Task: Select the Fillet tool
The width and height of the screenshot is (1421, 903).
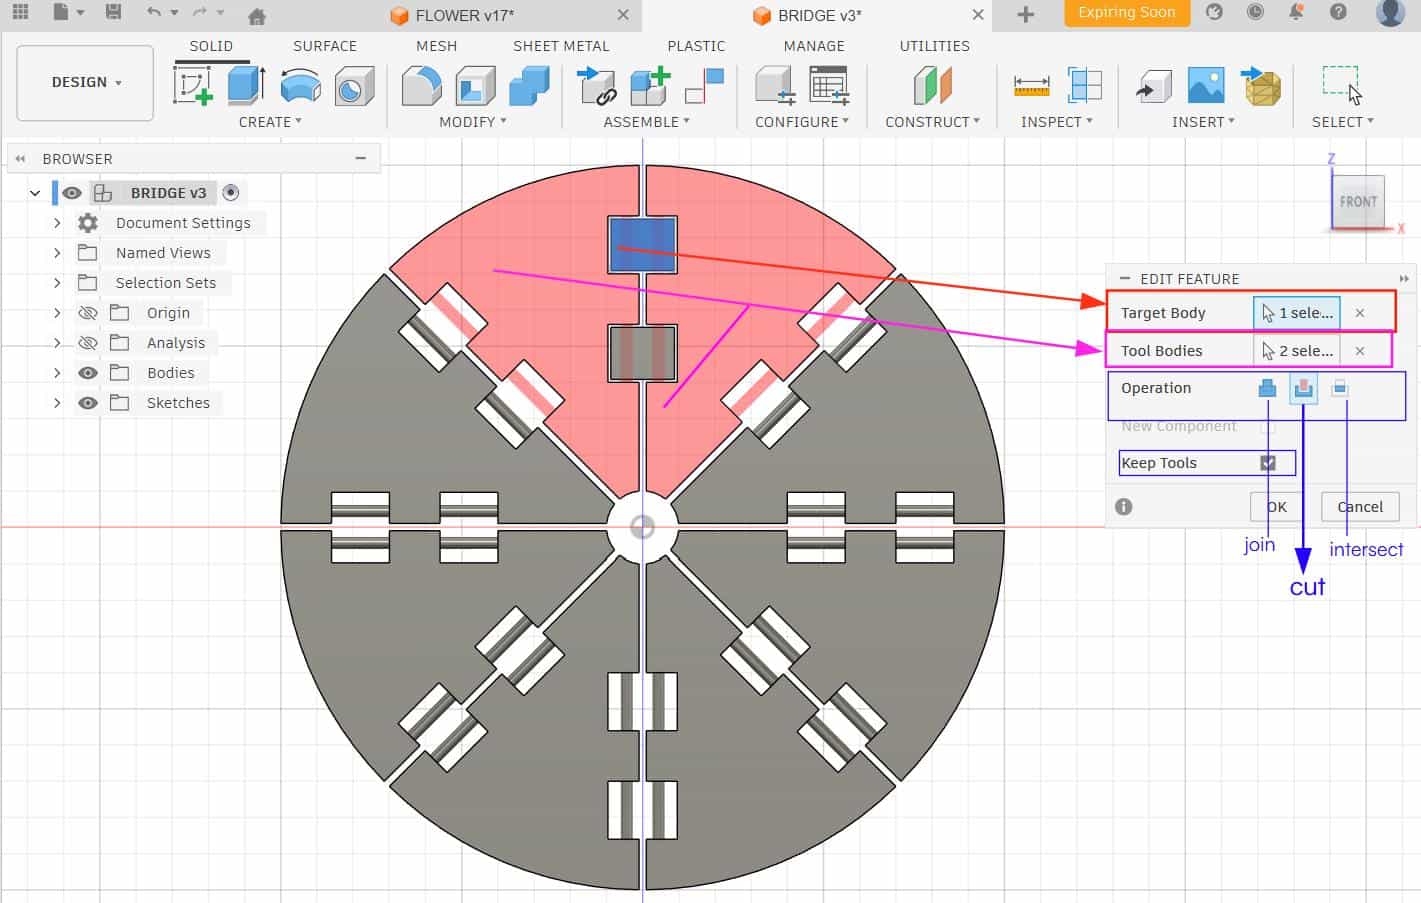Action: click(x=421, y=86)
